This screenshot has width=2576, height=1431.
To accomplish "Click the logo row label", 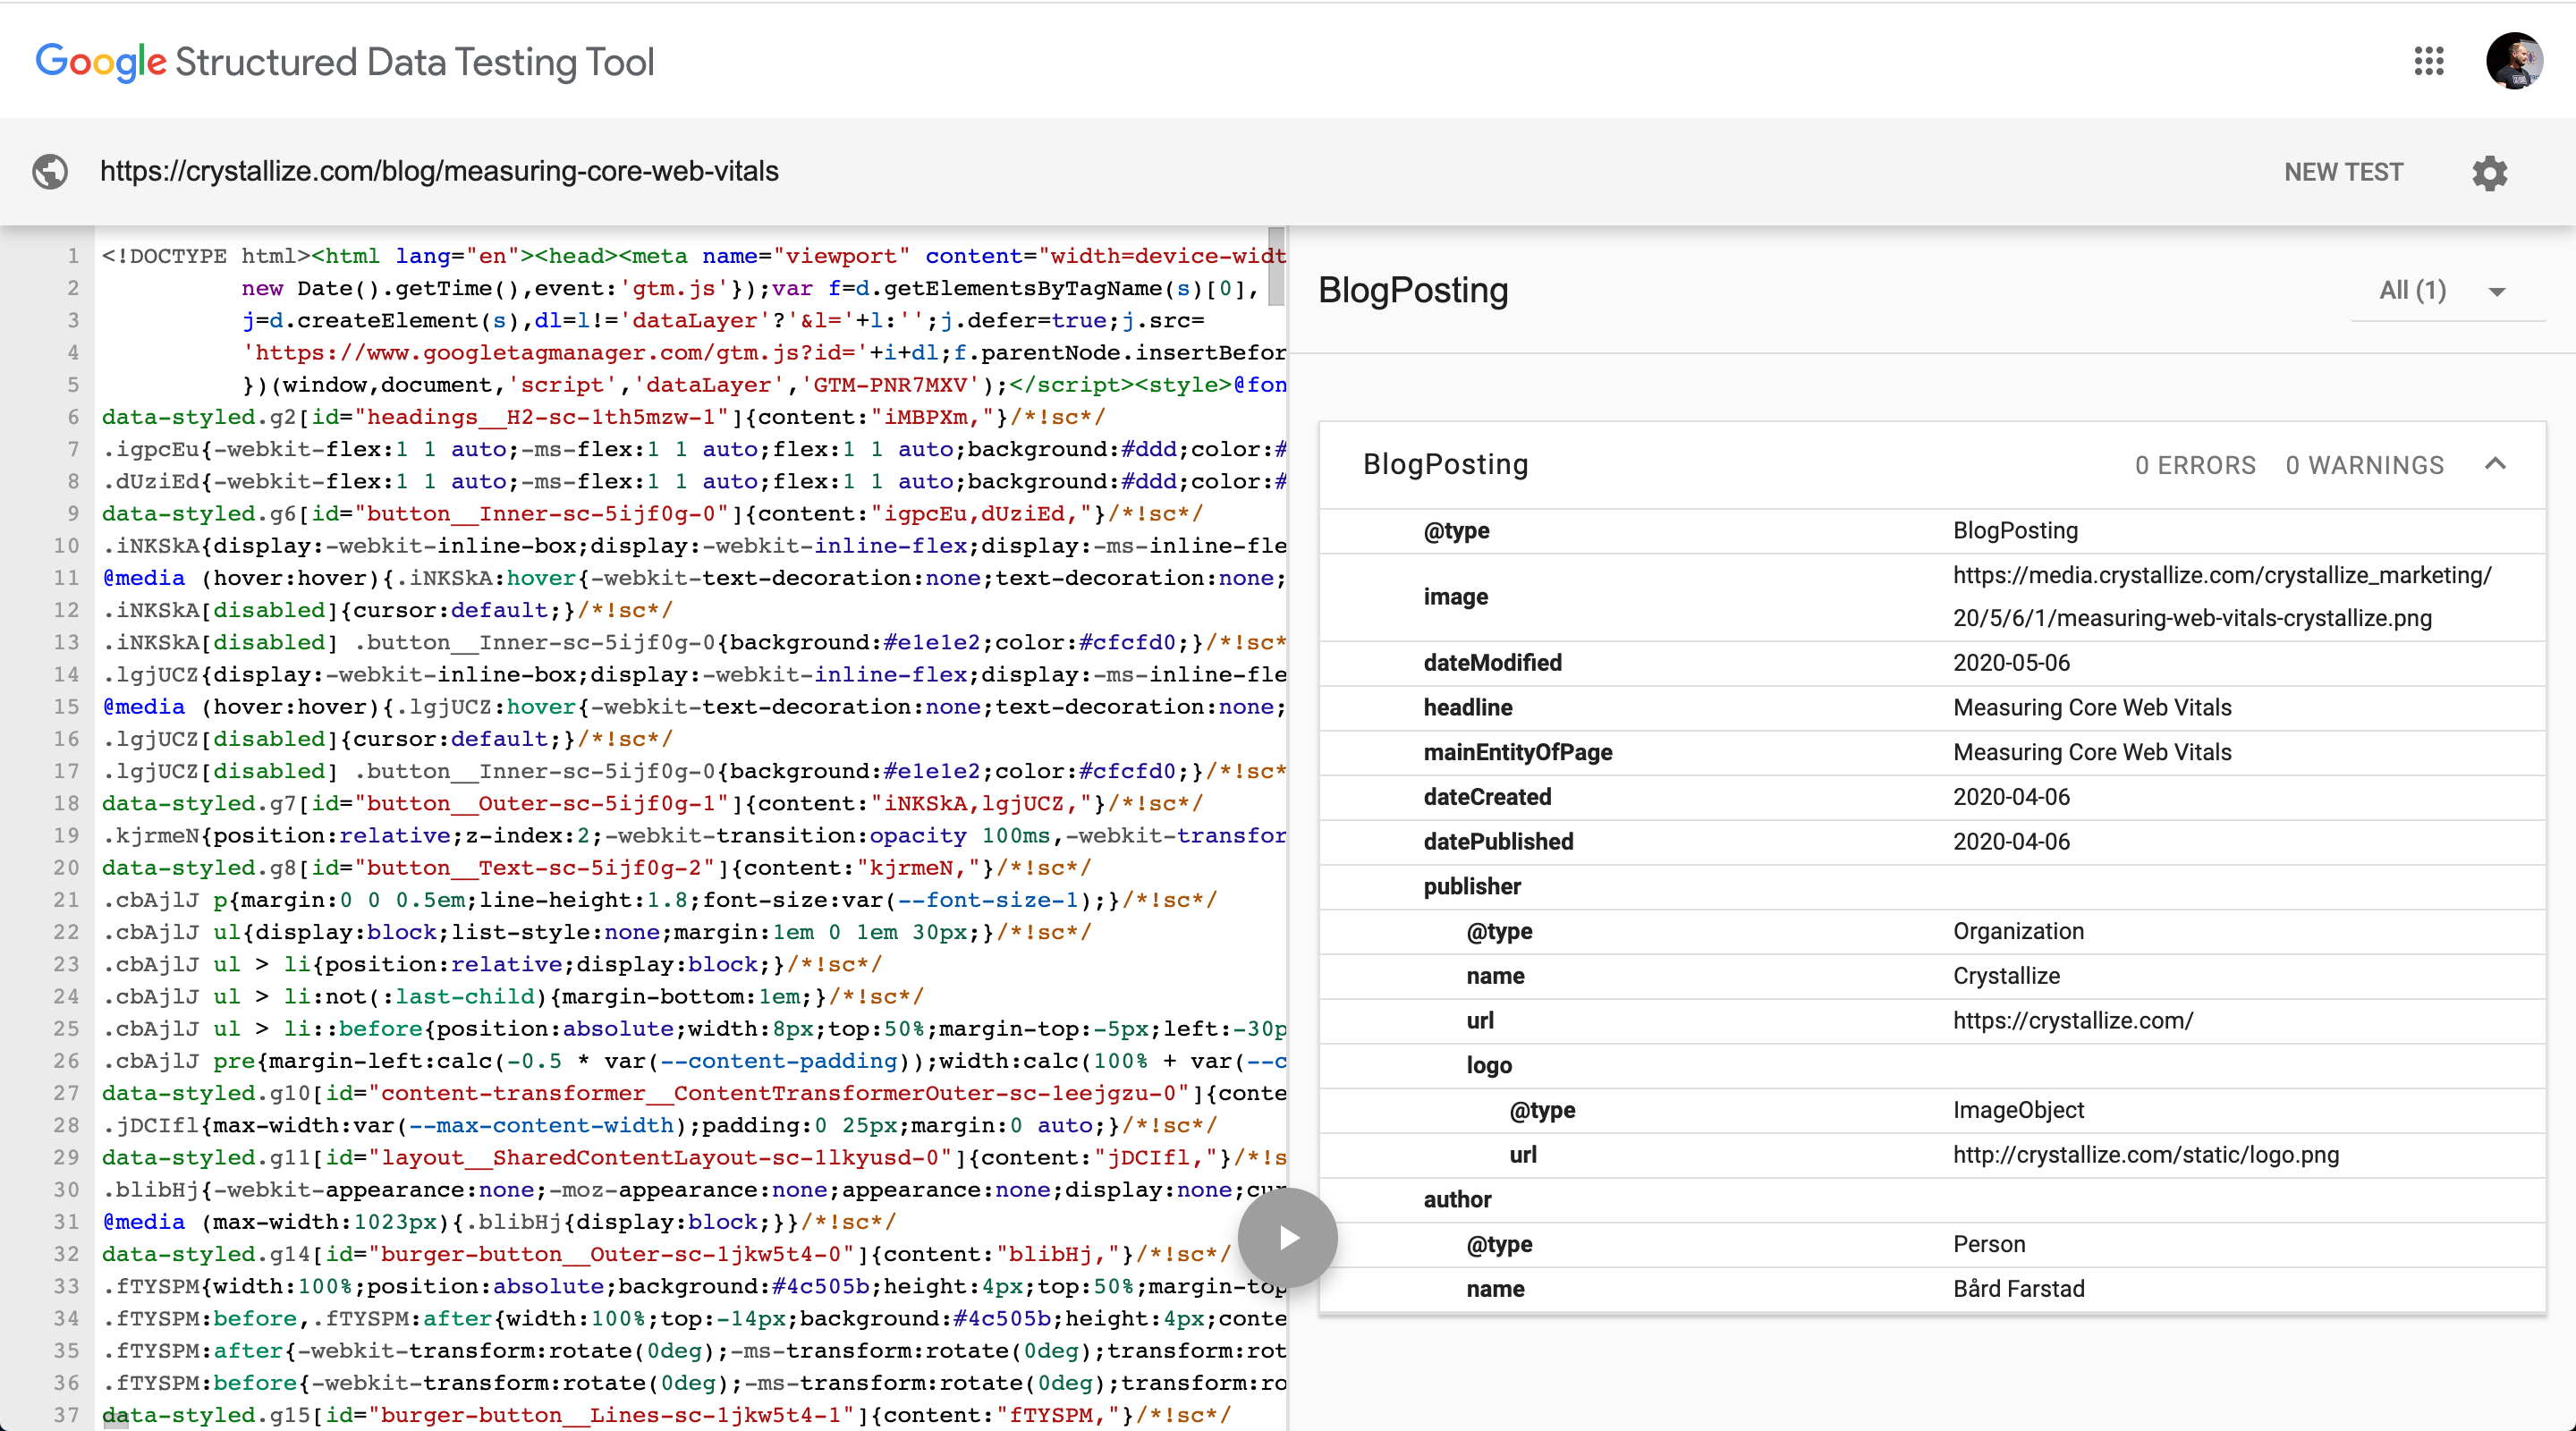I will tap(1489, 1066).
